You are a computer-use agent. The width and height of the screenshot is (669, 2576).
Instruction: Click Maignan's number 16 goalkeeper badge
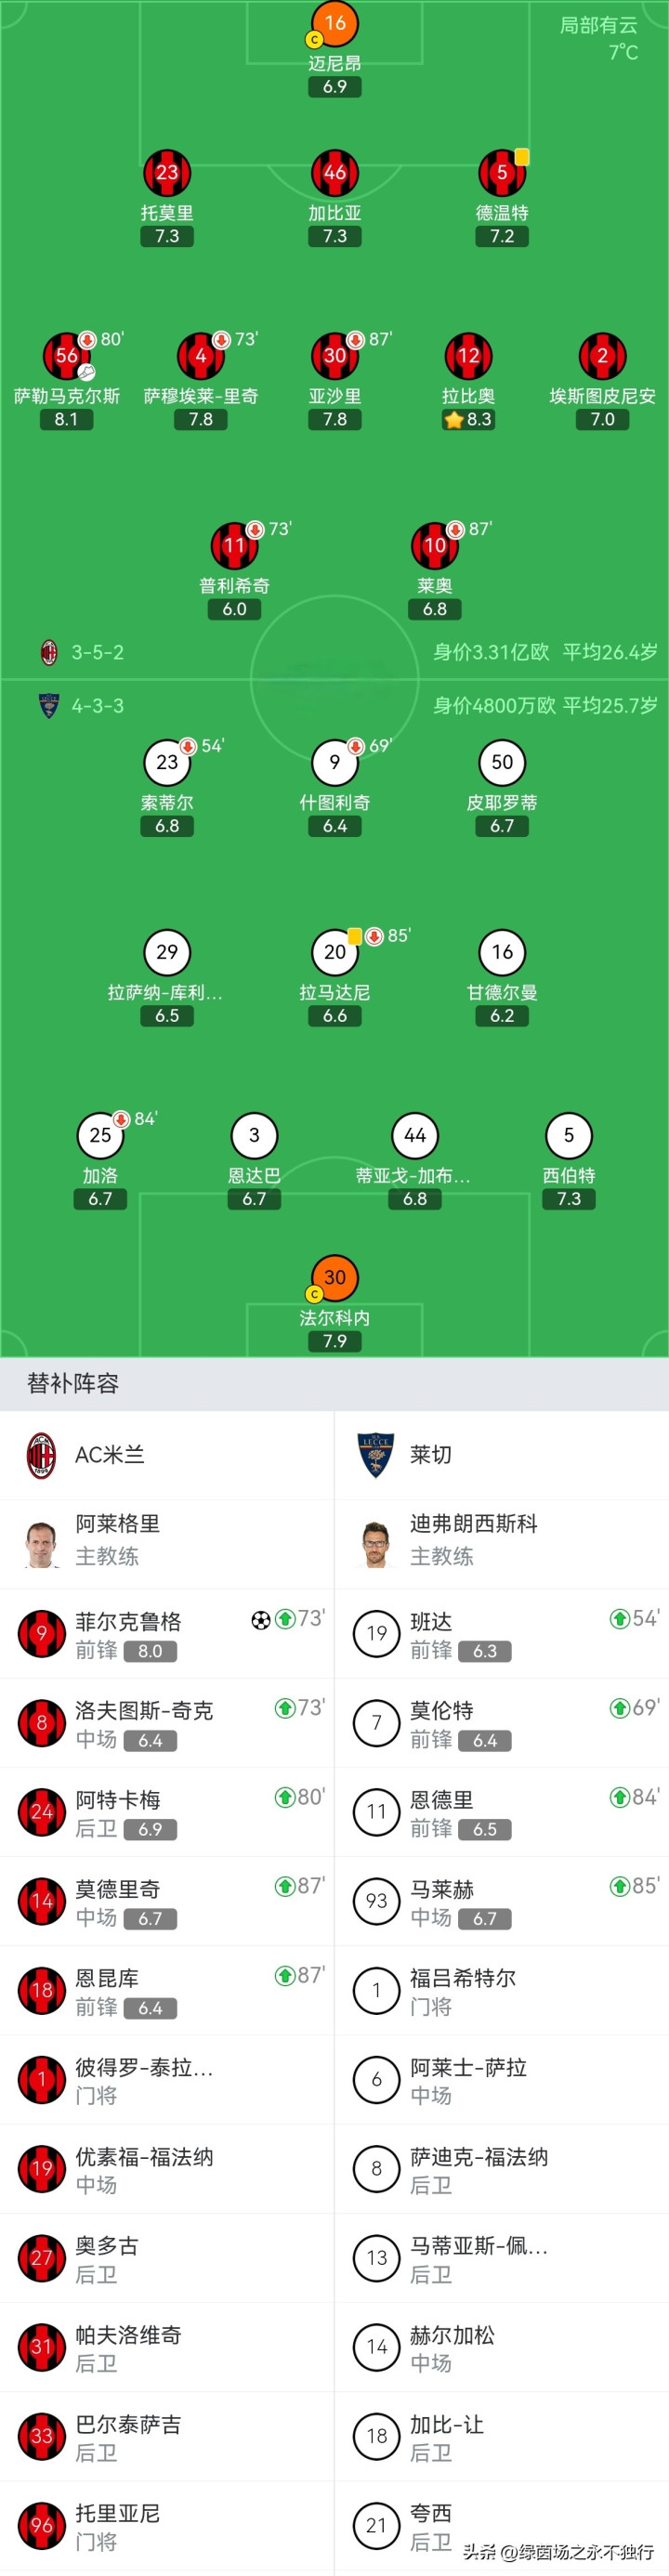(x=335, y=23)
